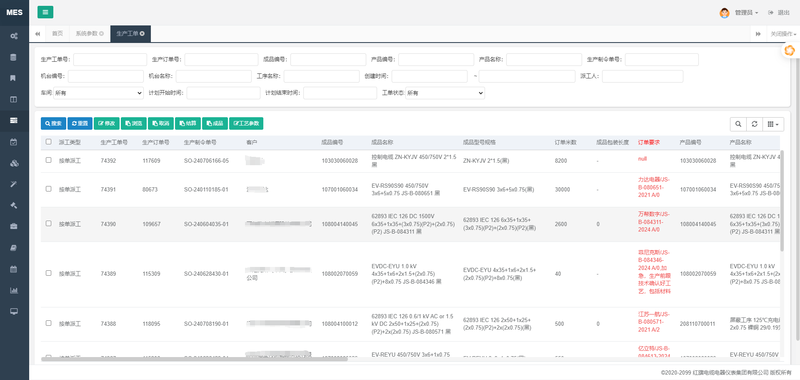Open the highlighted card sidebar icon

[x=14, y=120]
